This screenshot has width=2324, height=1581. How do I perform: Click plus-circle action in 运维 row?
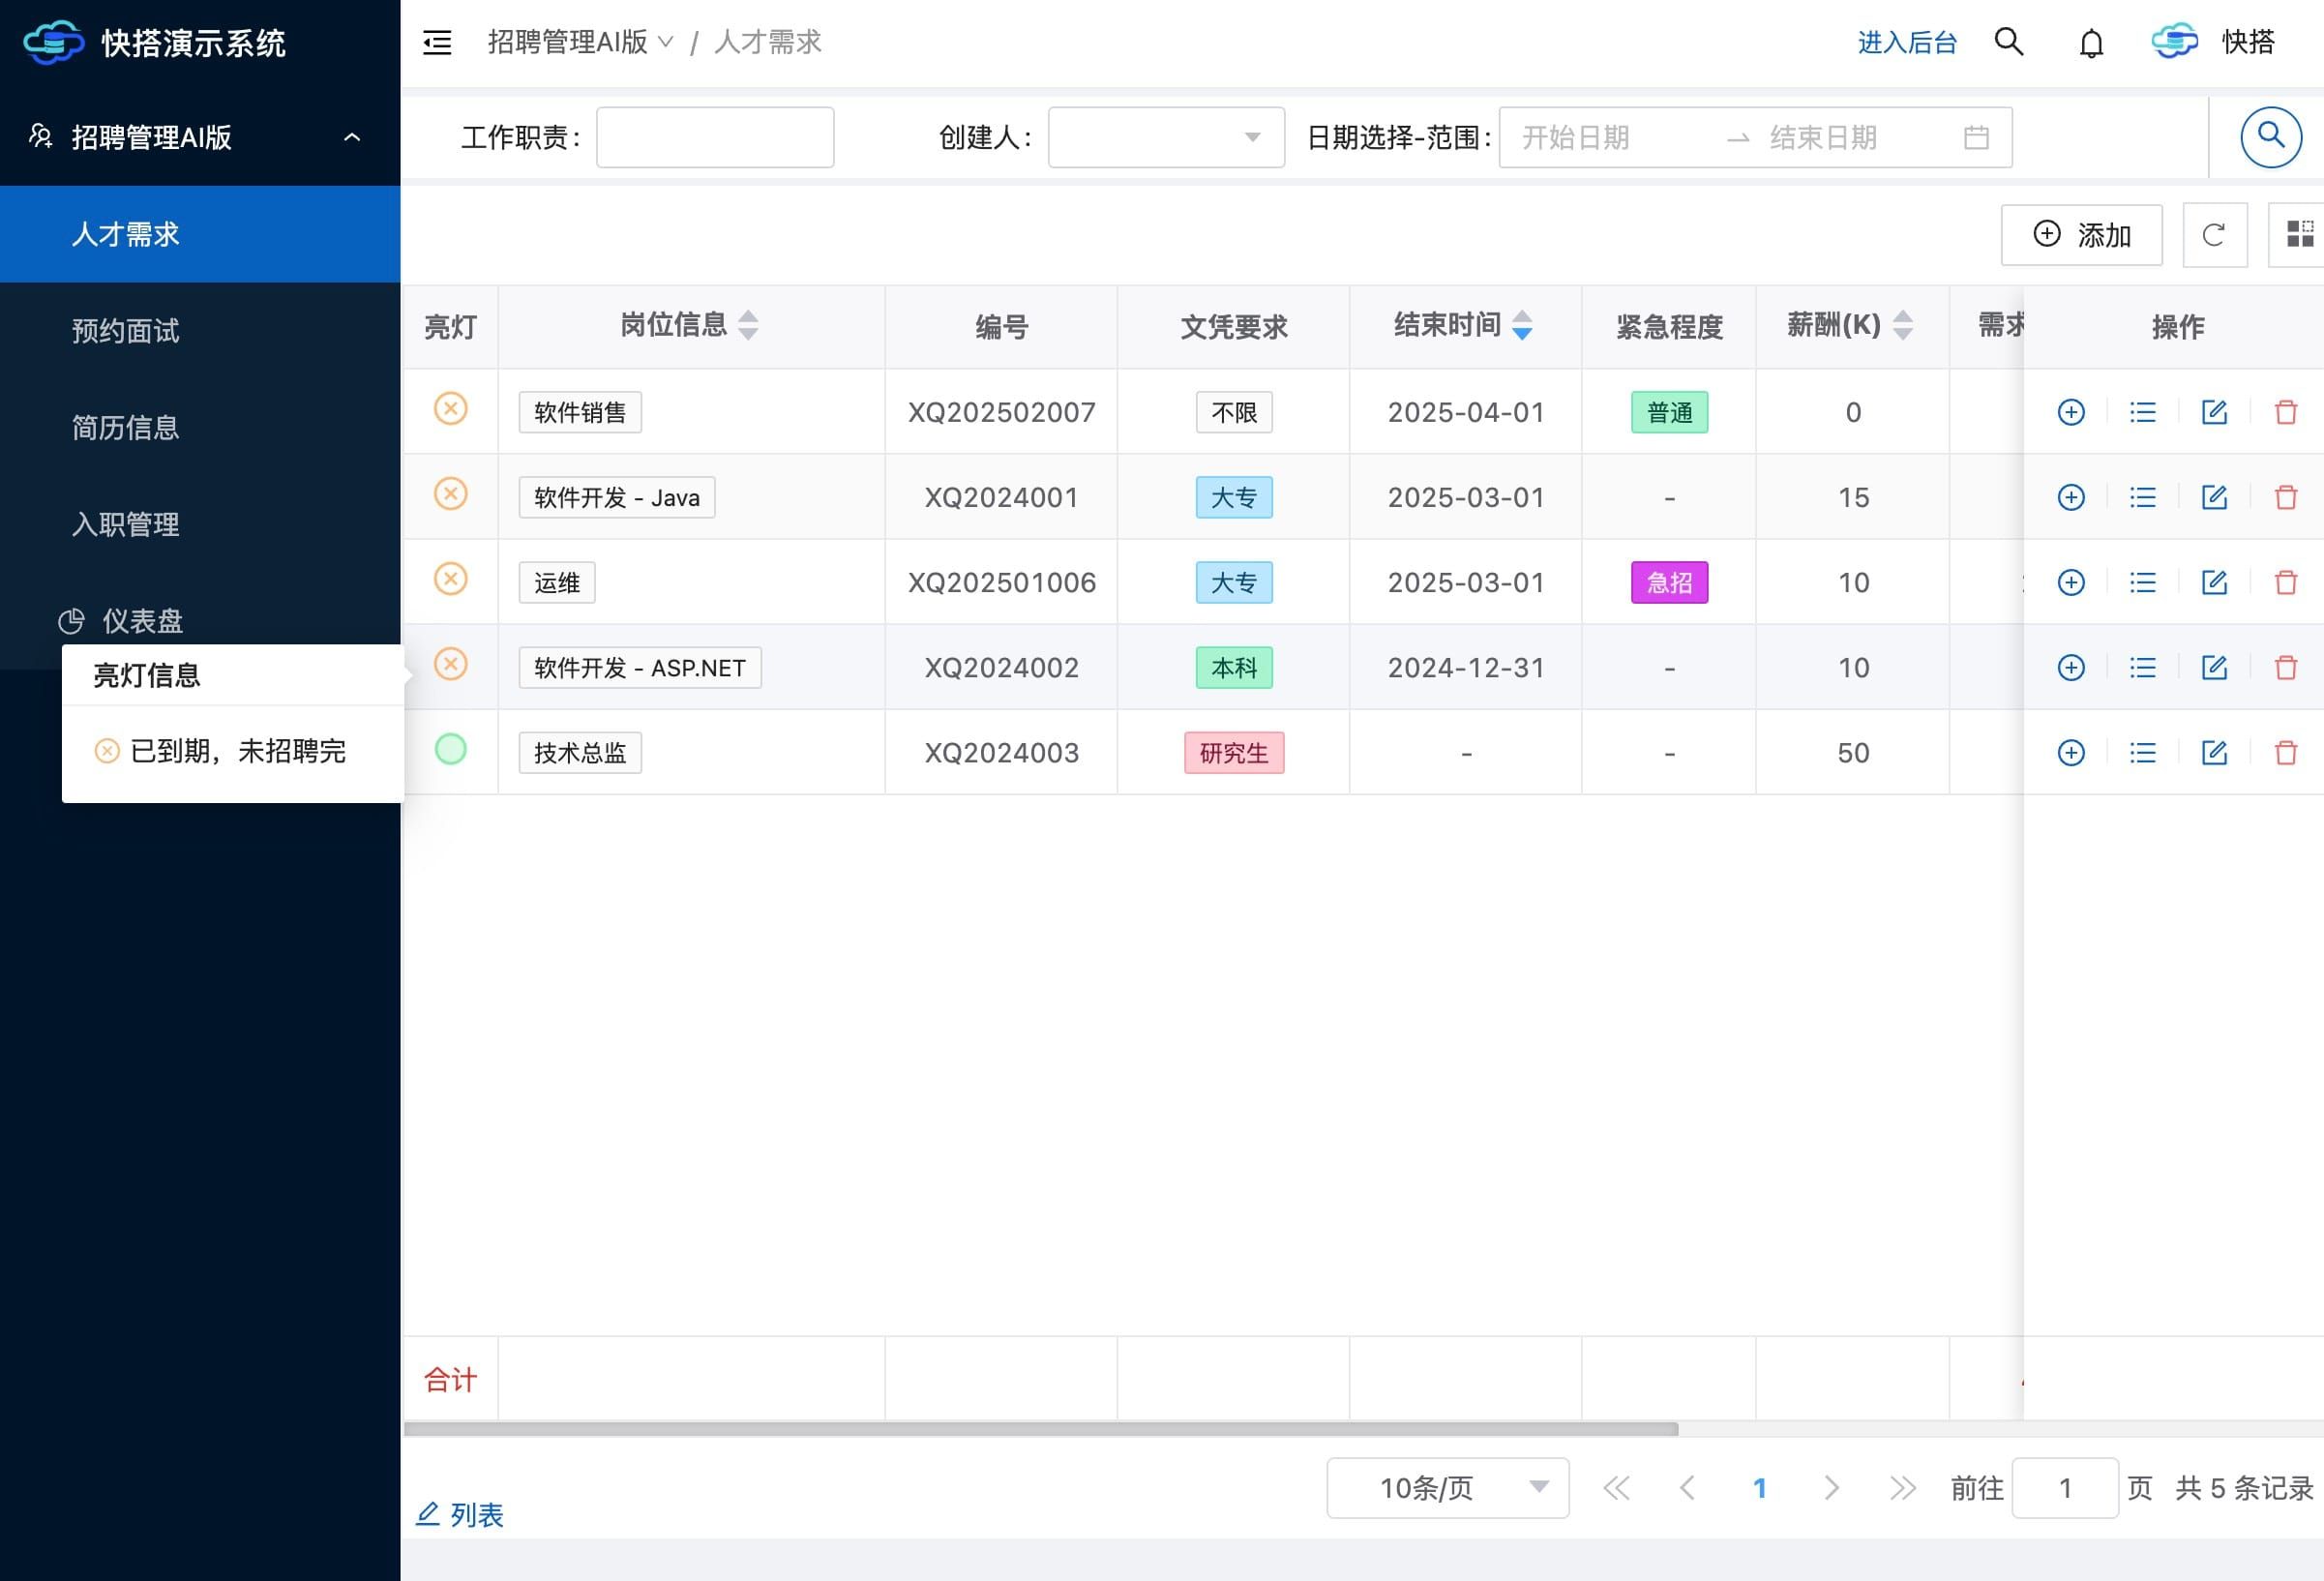2071,582
